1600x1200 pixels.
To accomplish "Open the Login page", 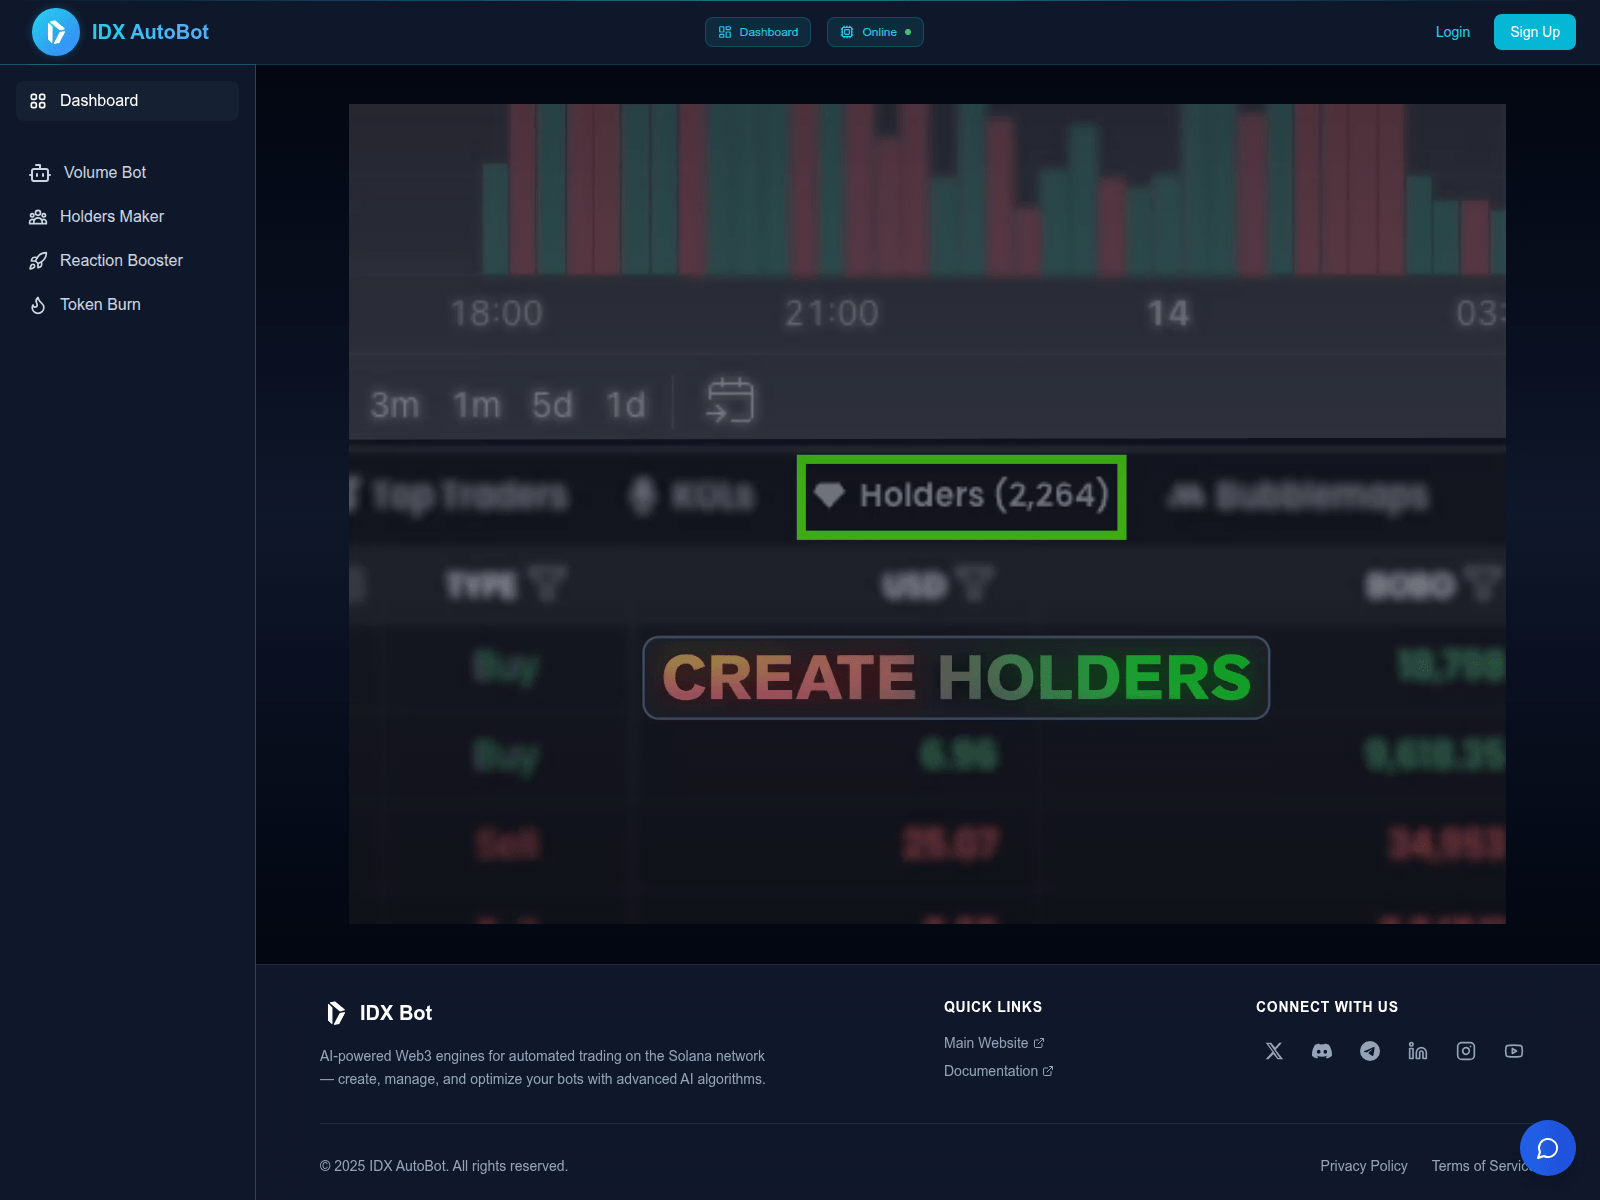I will coord(1452,32).
